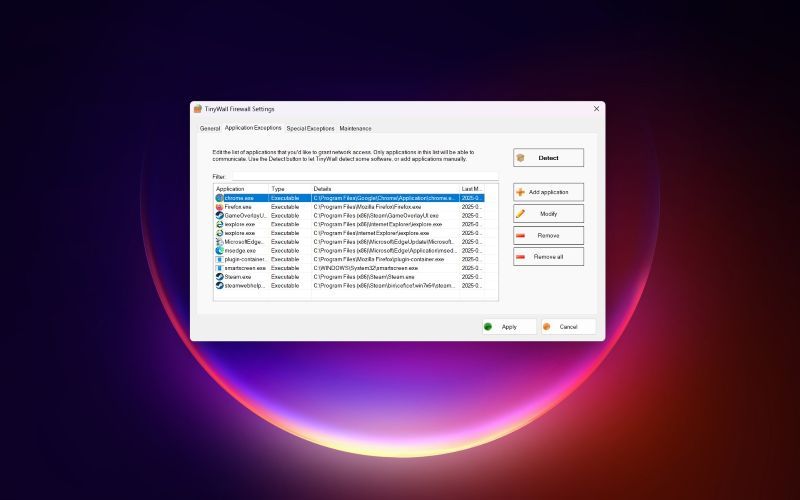Click the chrome.exe icon in the list

219,198
